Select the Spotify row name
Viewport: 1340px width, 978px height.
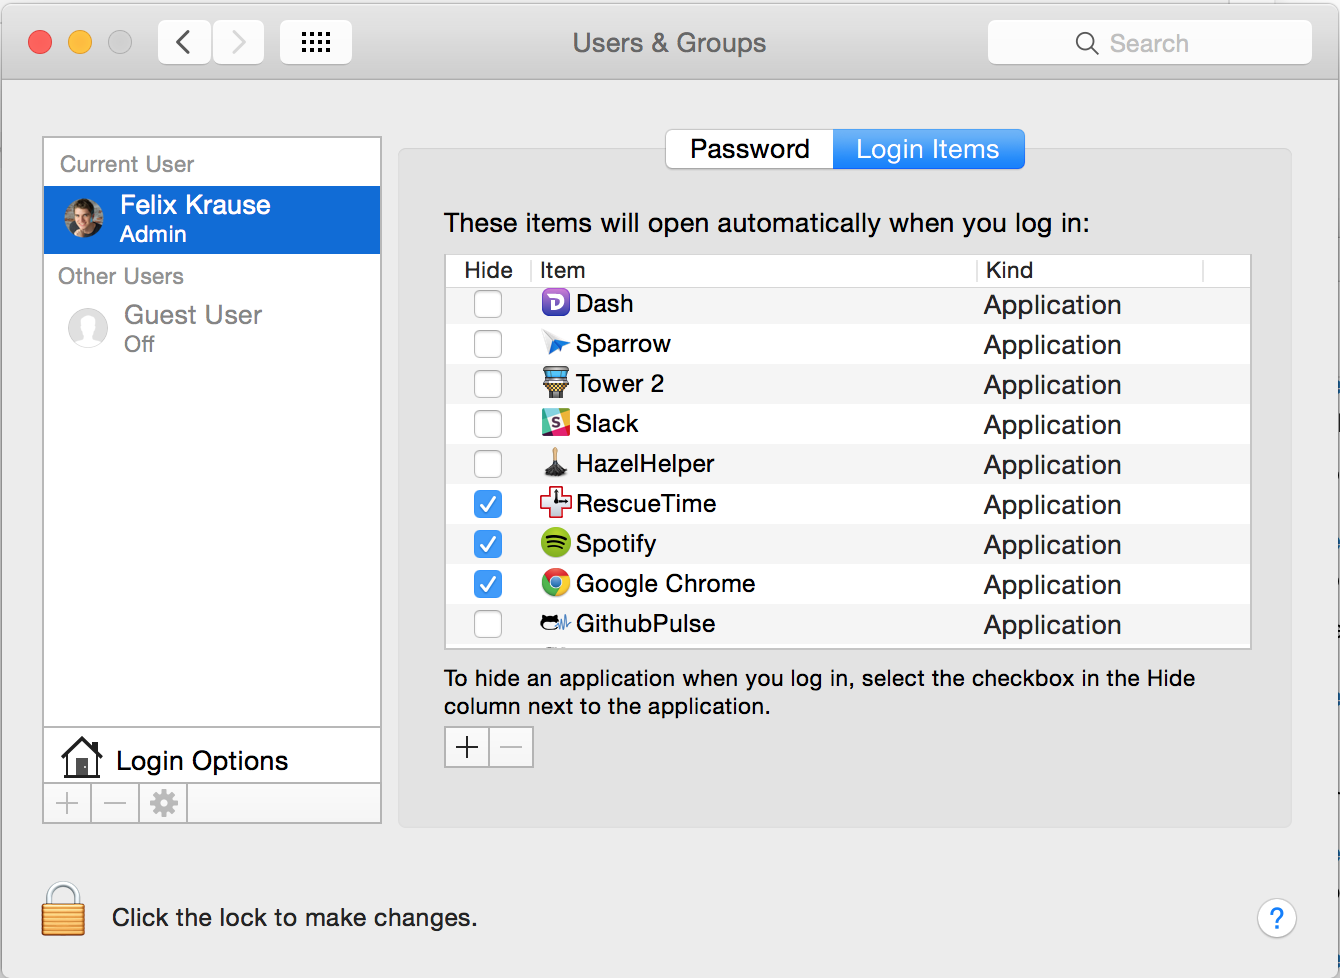click(616, 544)
